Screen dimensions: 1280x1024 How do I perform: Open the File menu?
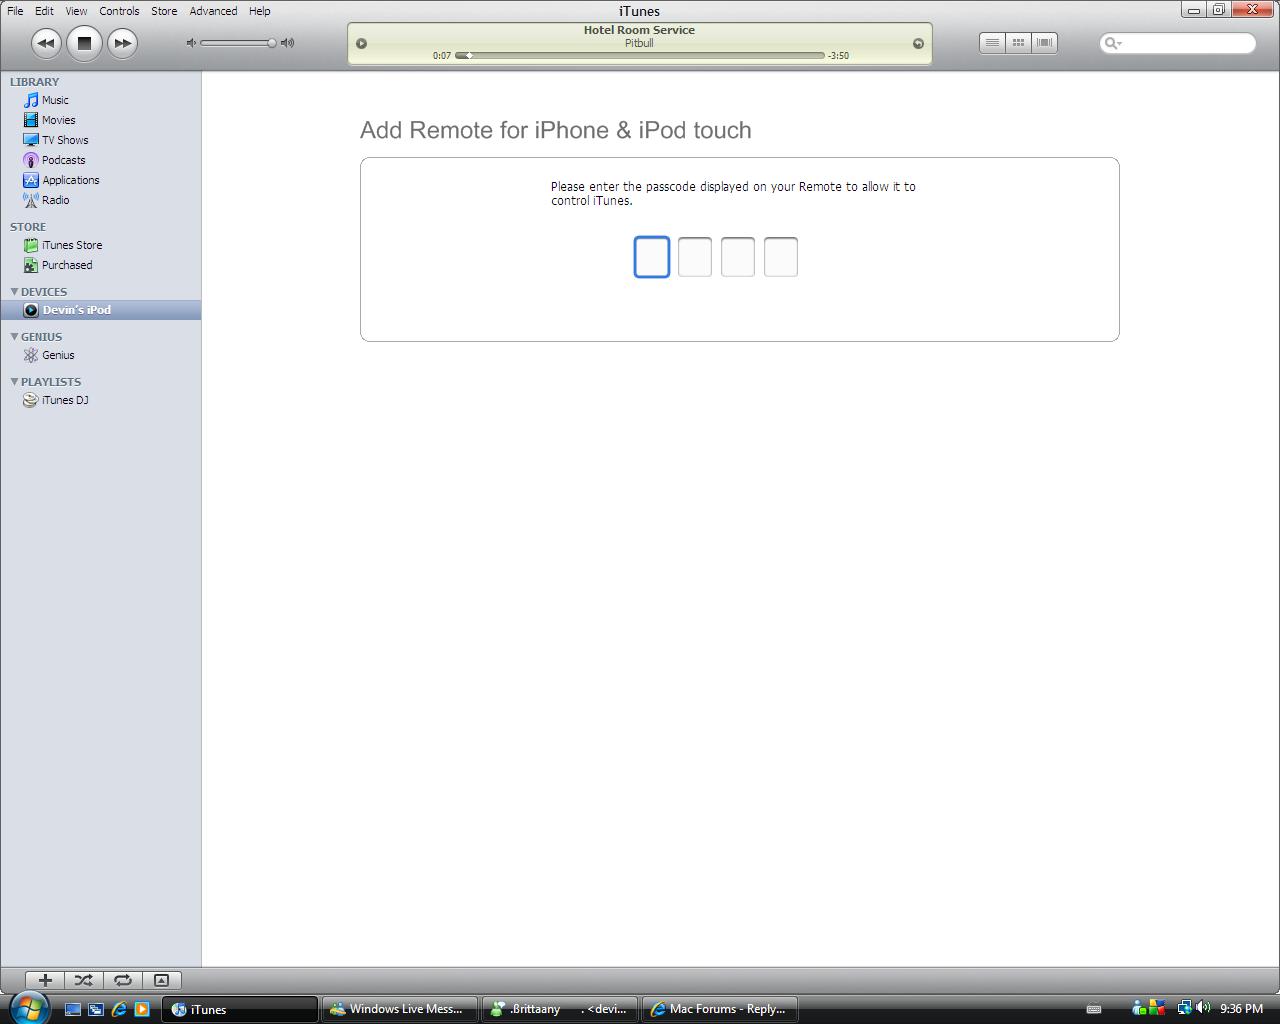coord(15,11)
